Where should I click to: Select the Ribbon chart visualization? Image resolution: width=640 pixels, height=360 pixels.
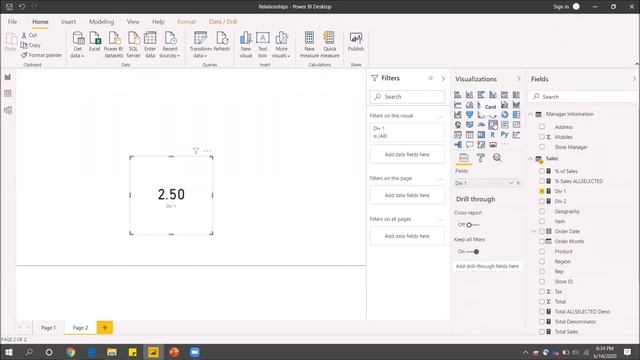pyautogui.click(x=516, y=105)
